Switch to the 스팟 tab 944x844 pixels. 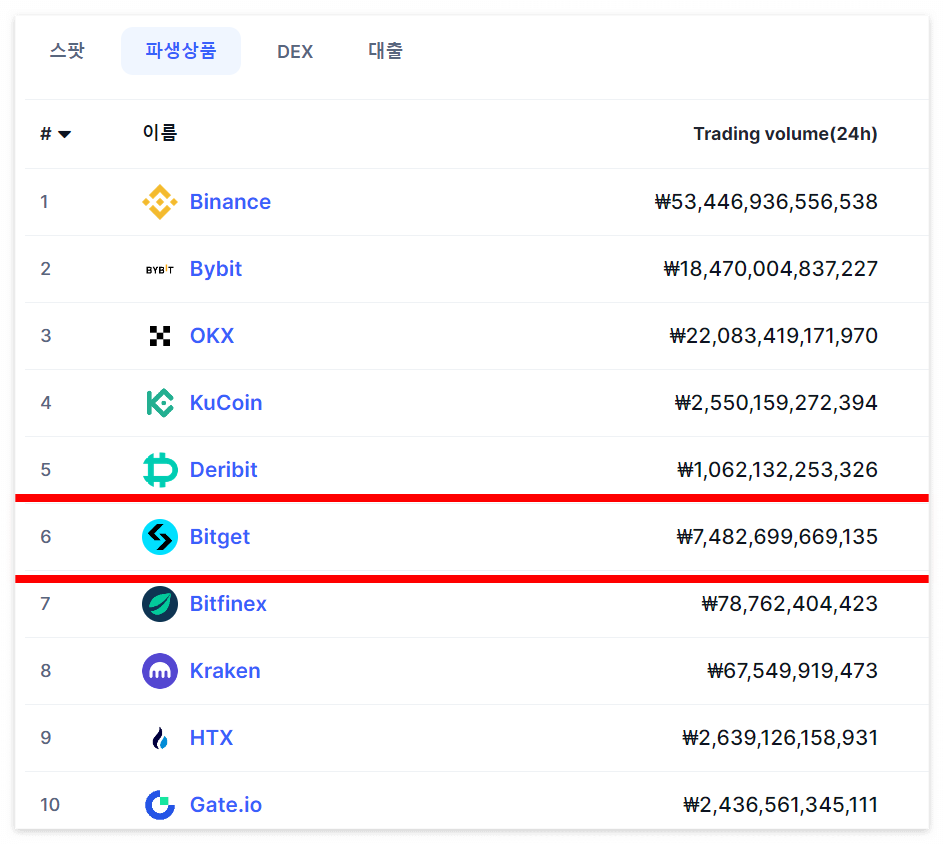(x=67, y=51)
